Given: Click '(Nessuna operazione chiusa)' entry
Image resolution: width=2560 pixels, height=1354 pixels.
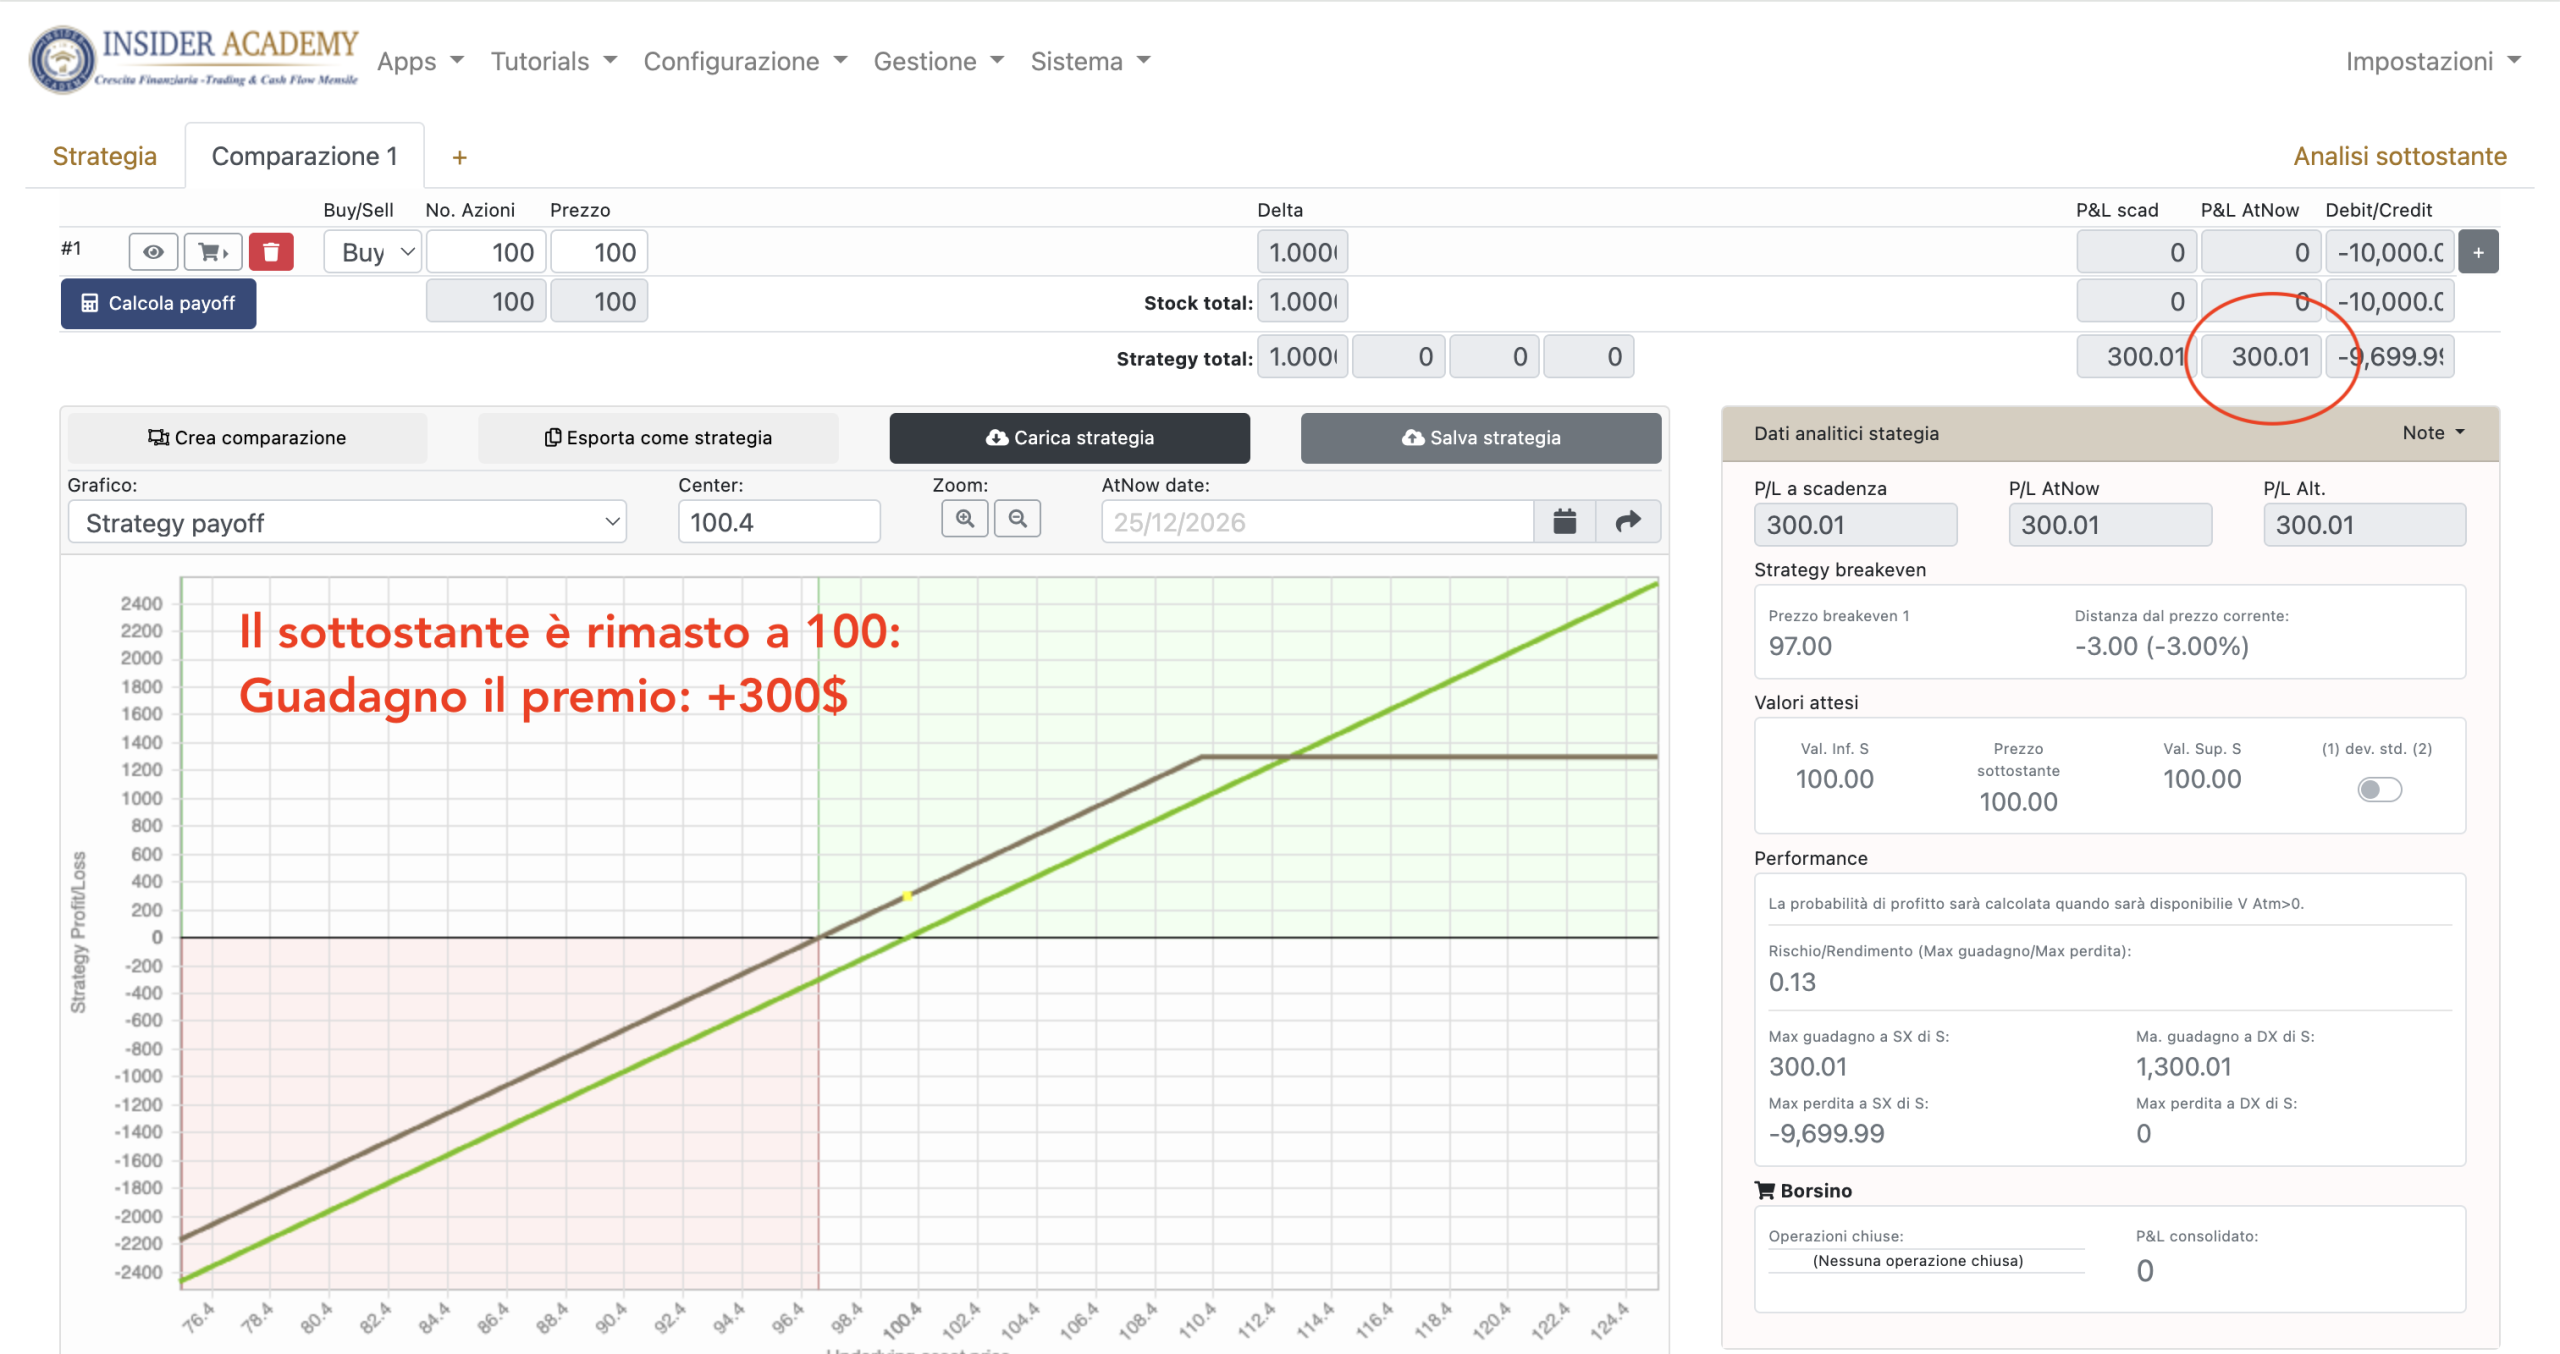Looking at the screenshot, I should [x=1917, y=1261].
